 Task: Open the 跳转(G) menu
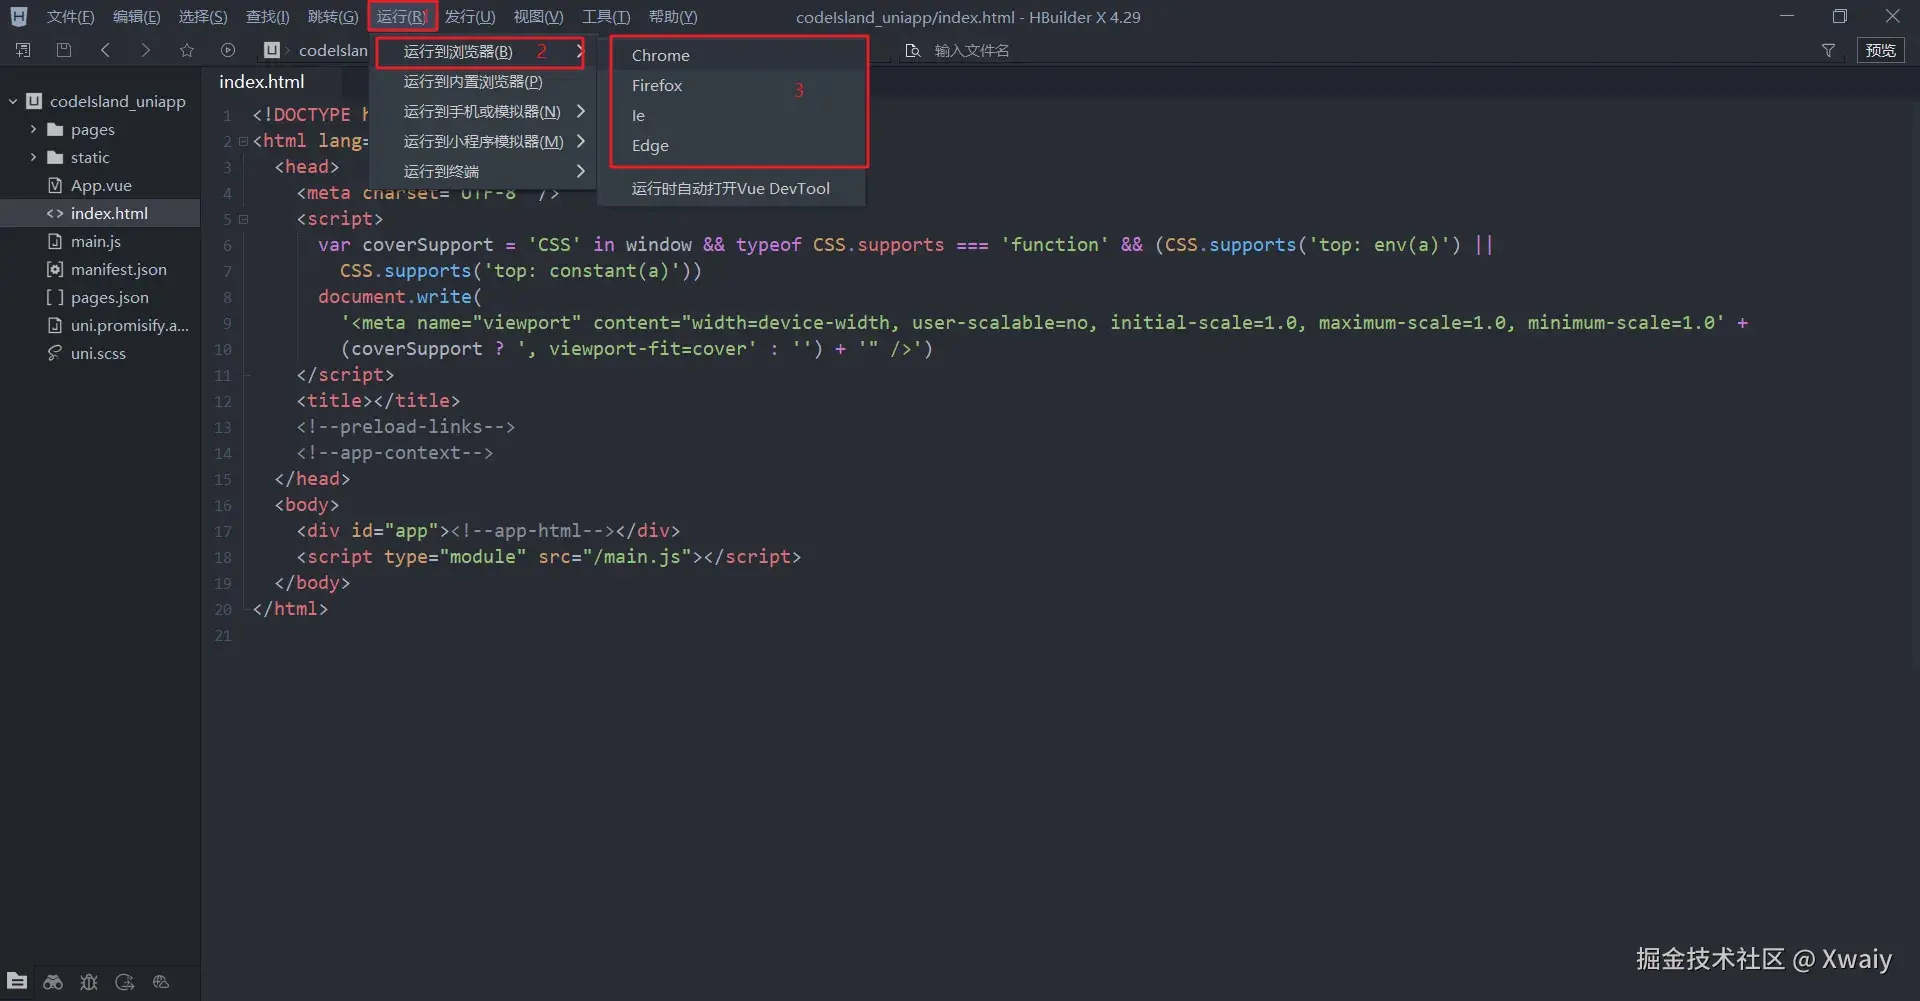[x=333, y=17]
